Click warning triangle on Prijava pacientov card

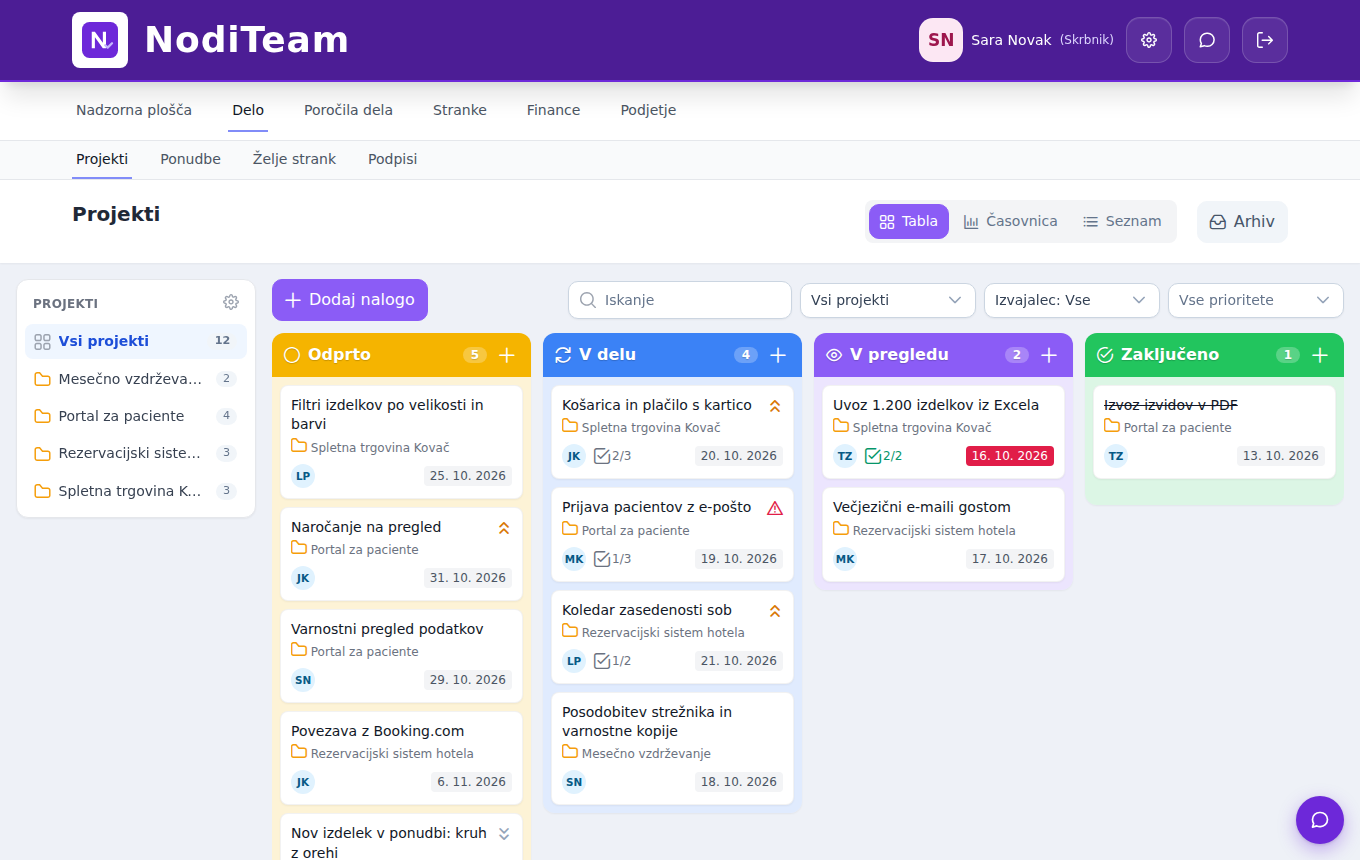tap(775, 508)
